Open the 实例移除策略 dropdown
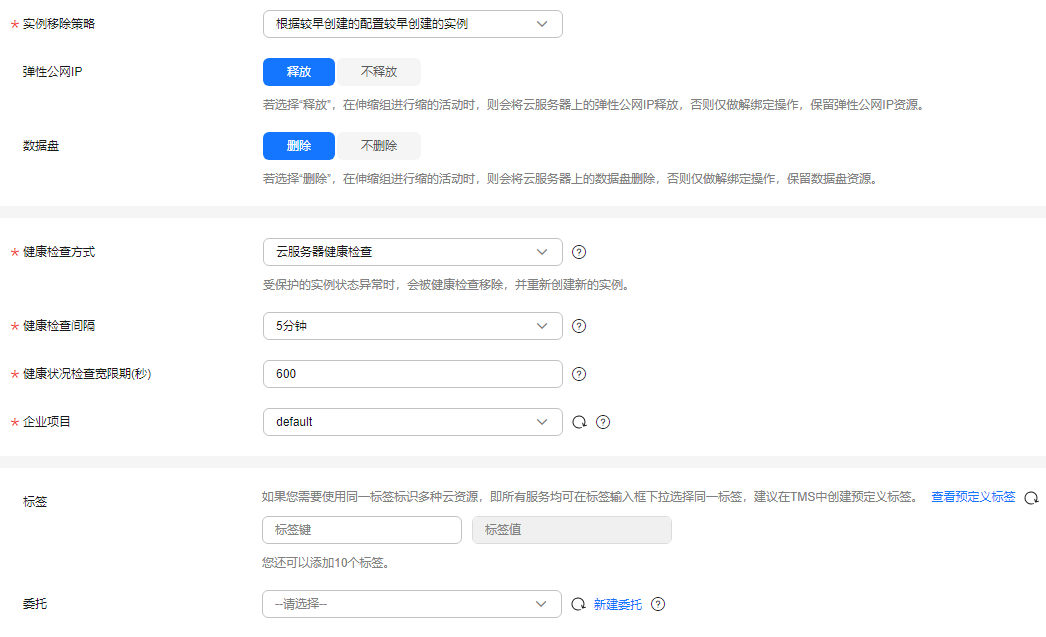Image resolution: width=1046 pixels, height=637 pixels. pos(412,24)
